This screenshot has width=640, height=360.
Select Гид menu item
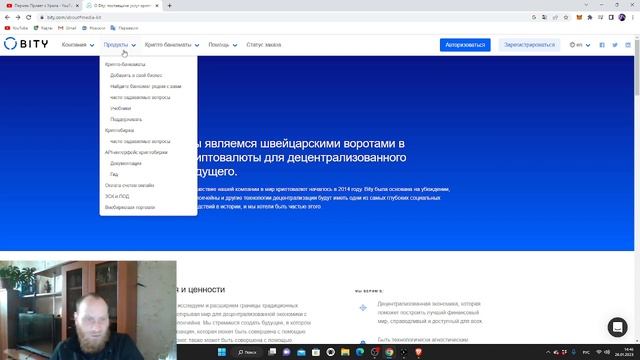pos(114,175)
